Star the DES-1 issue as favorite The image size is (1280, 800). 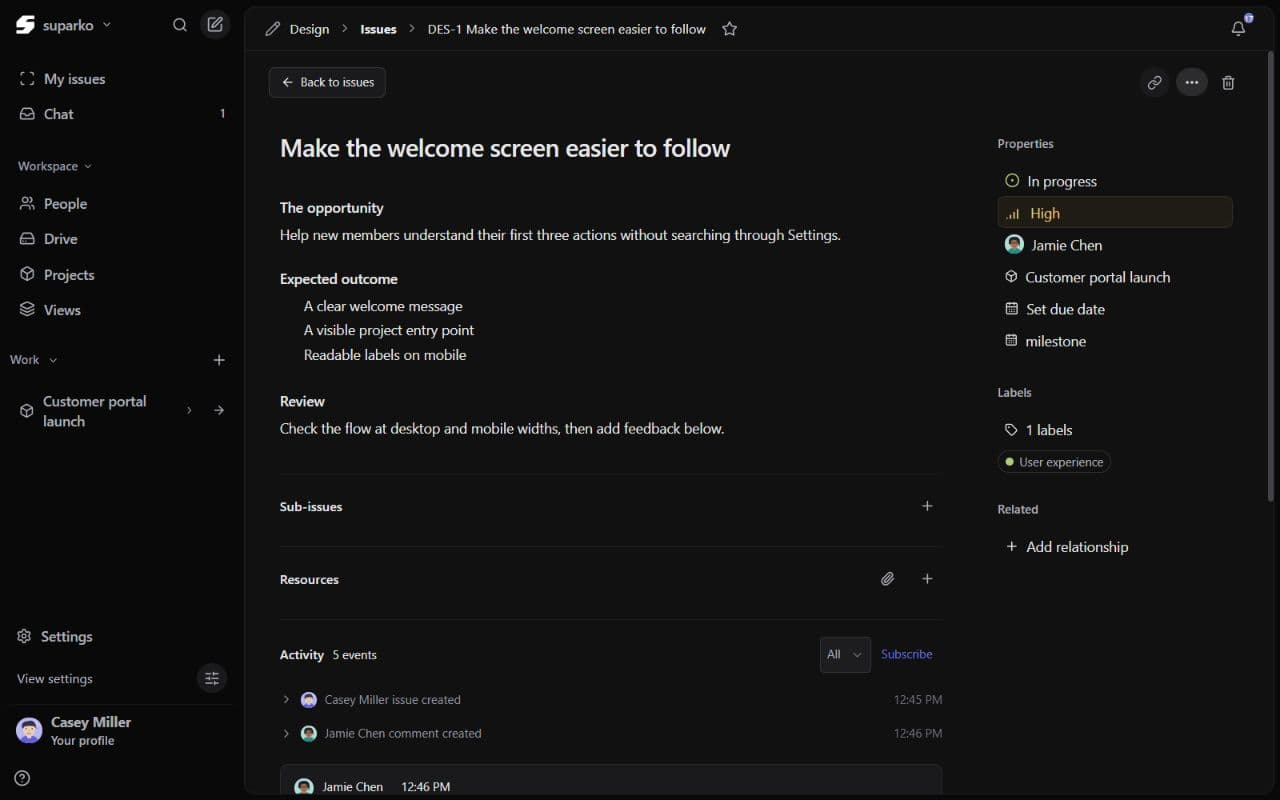pyautogui.click(x=730, y=29)
